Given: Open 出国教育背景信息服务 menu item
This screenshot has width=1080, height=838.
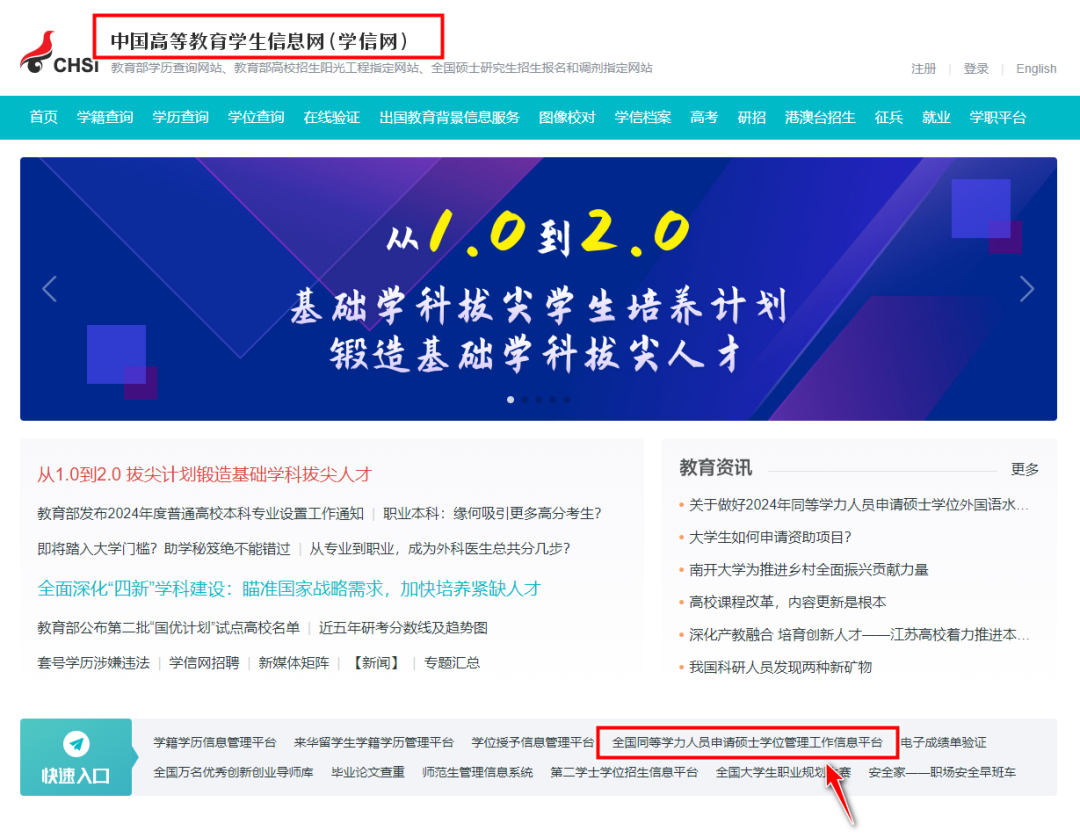Looking at the screenshot, I should pyautogui.click(x=449, y=117).
